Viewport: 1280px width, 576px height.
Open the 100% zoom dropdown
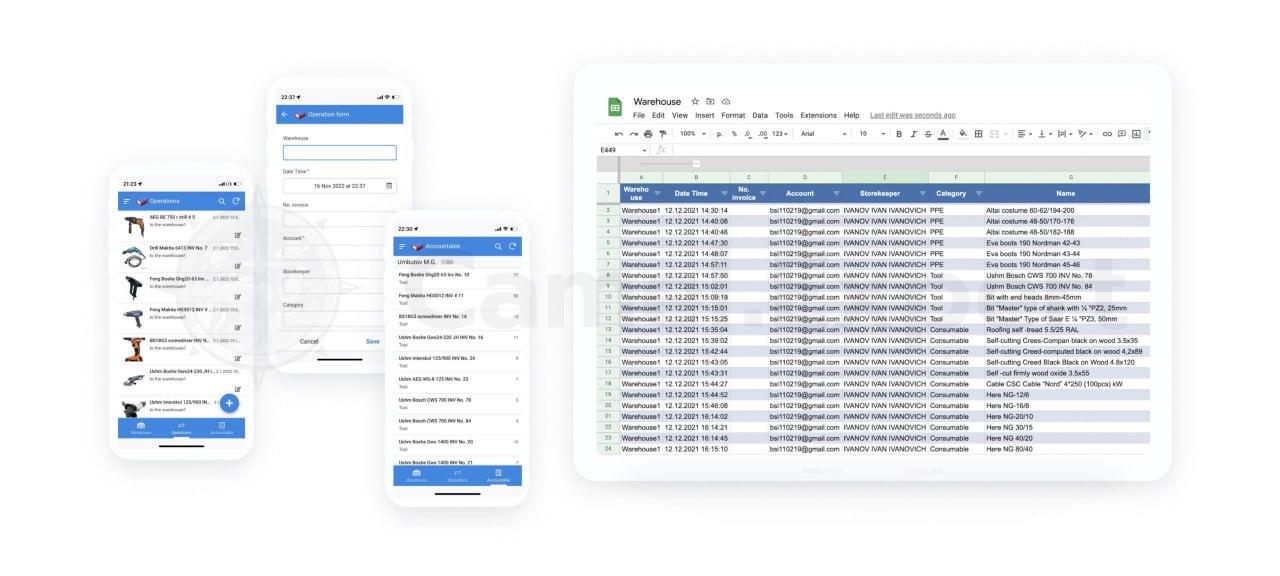(x=692, y=134)
